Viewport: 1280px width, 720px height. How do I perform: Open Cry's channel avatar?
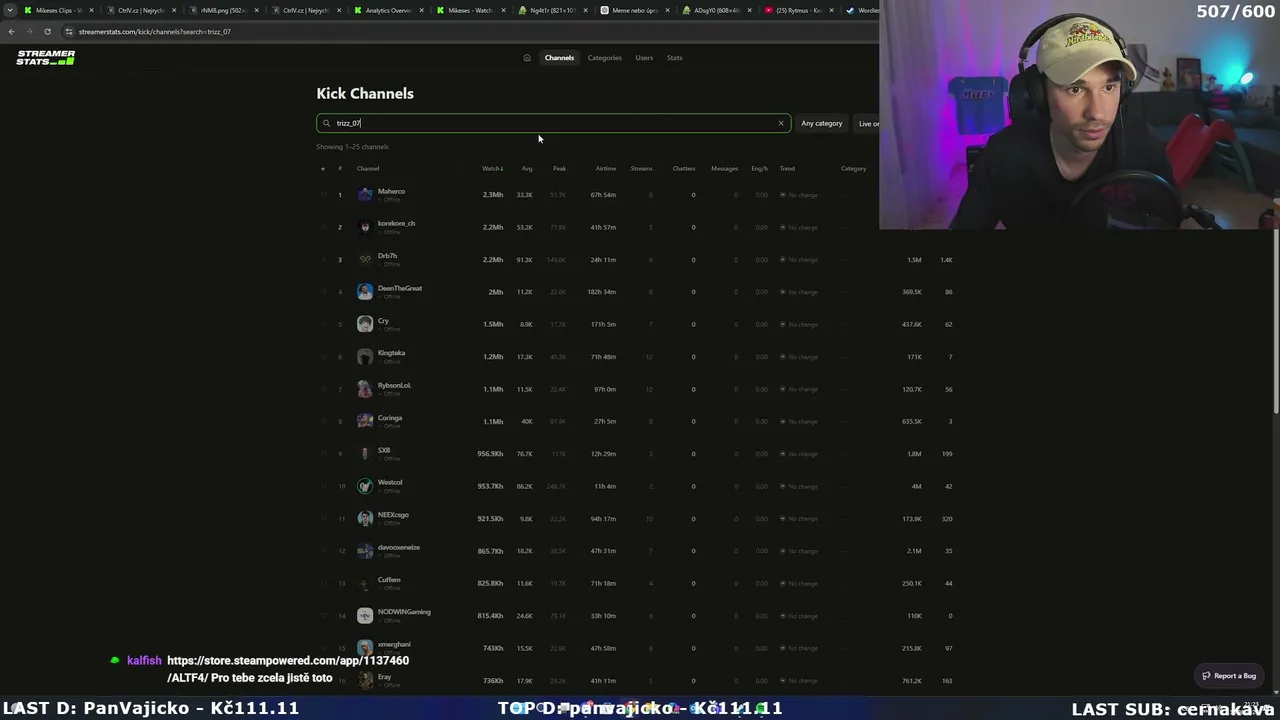click(x=365, y=324)
